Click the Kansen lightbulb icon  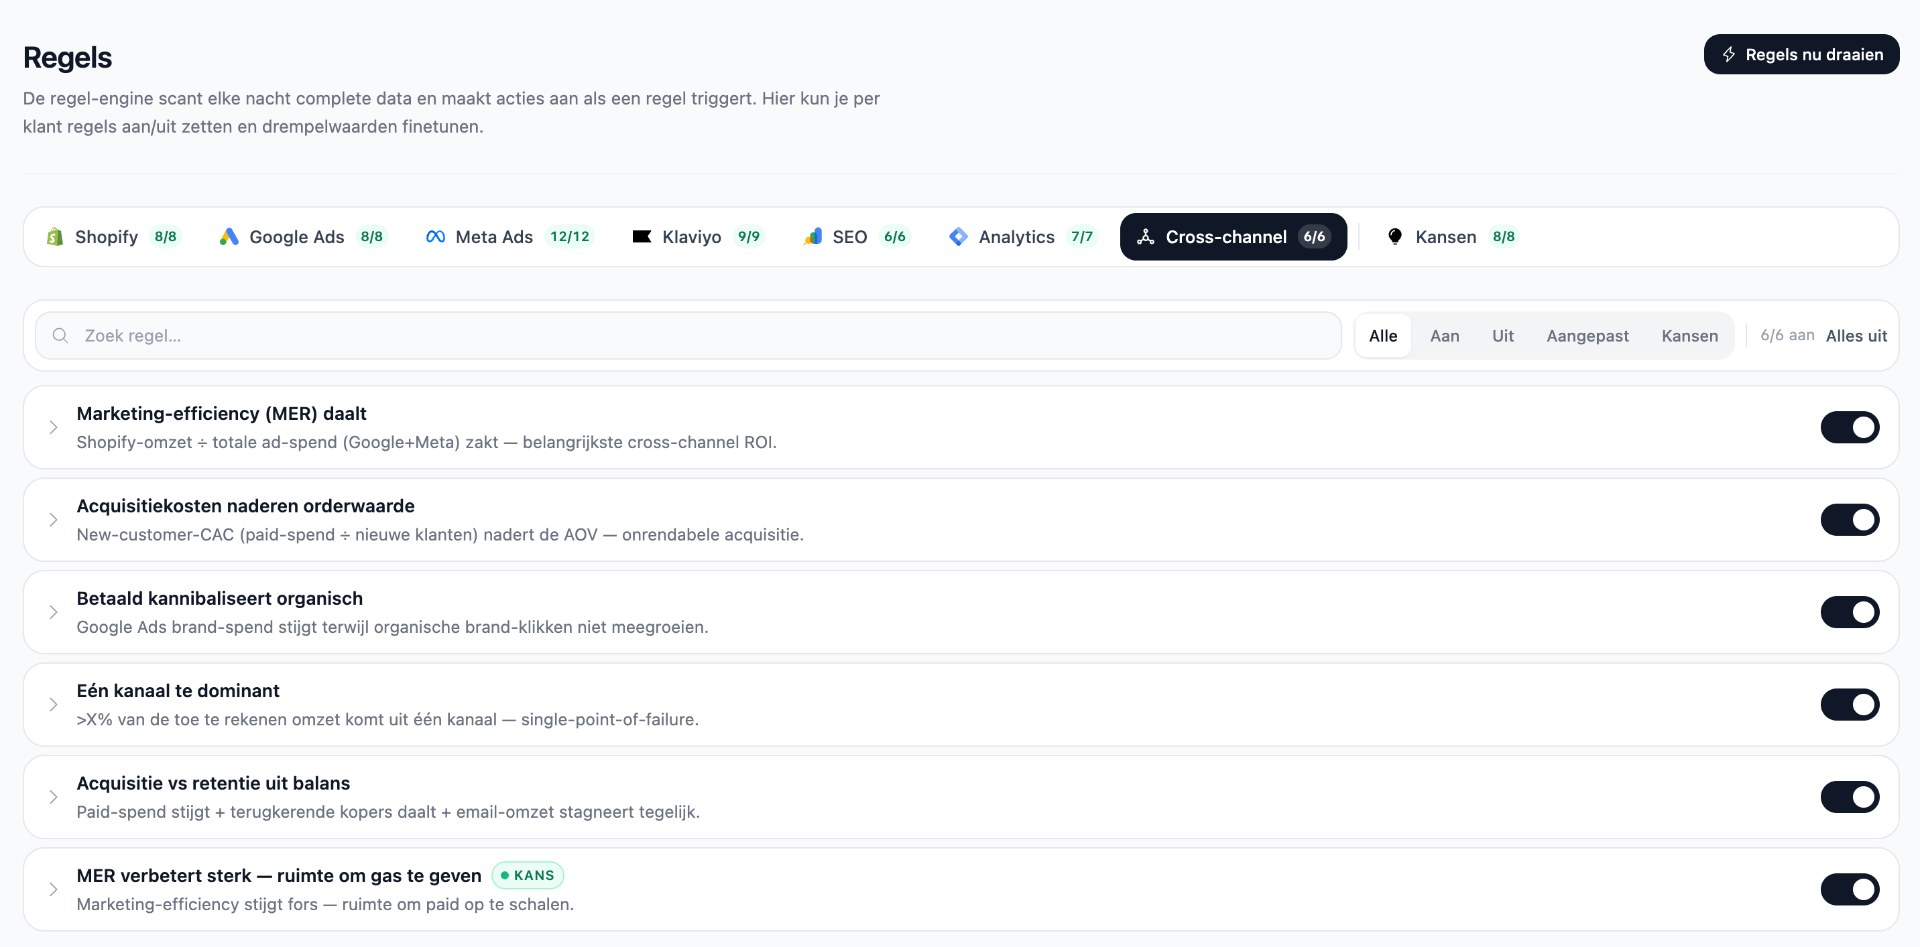tap(1395, 237)
